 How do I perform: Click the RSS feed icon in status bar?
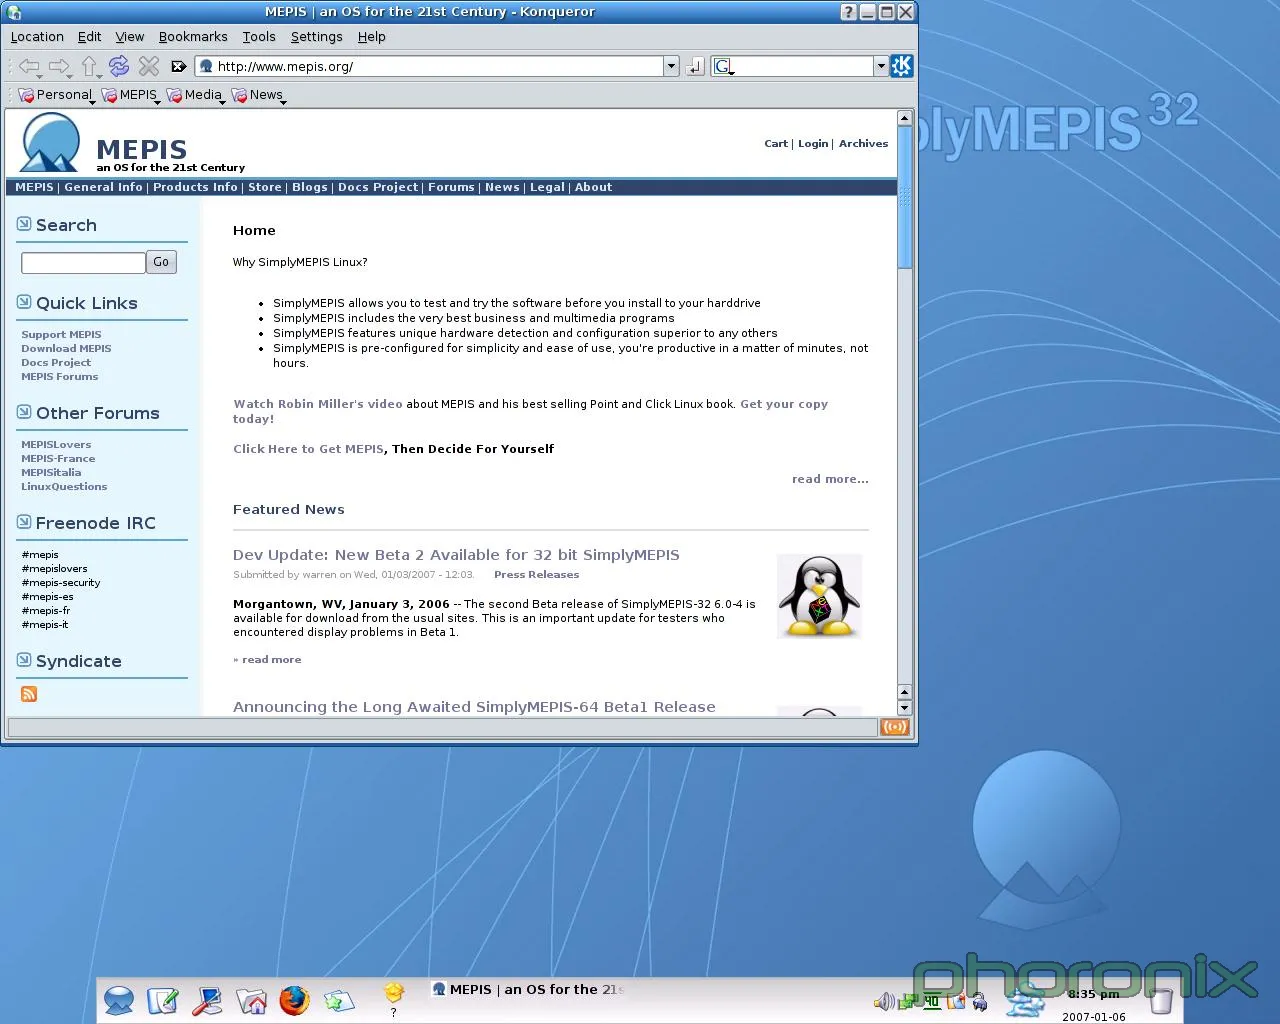point(895,727)
